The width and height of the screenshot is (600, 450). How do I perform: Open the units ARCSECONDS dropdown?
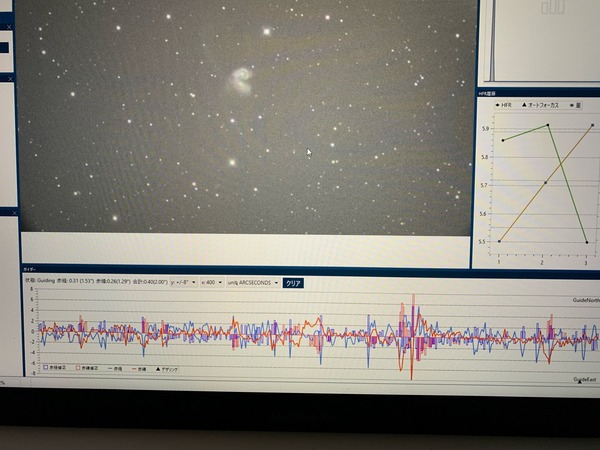pyautogui.click(x=253, y=283)
